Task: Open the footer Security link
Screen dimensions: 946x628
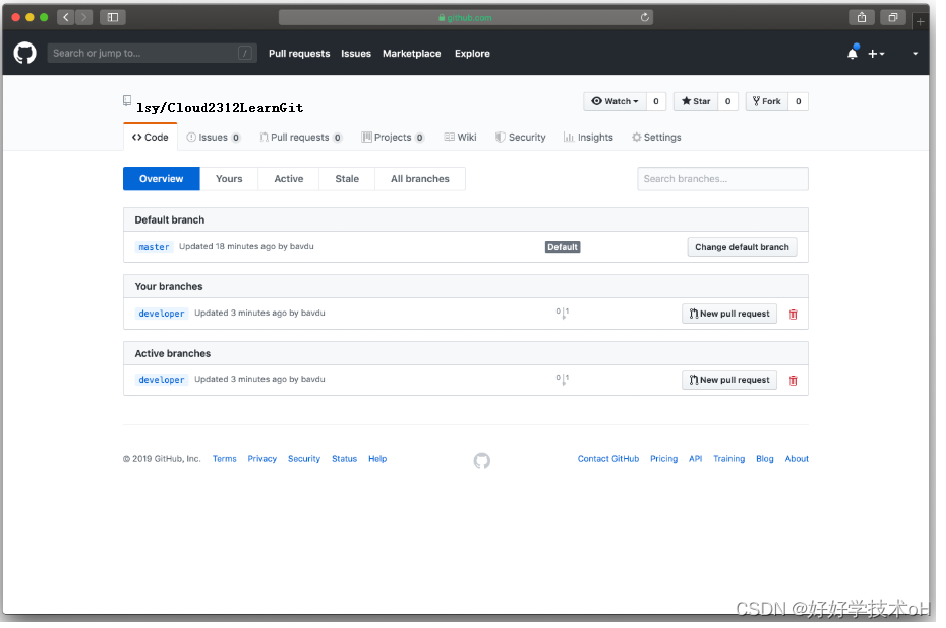Action: (303, 458)
